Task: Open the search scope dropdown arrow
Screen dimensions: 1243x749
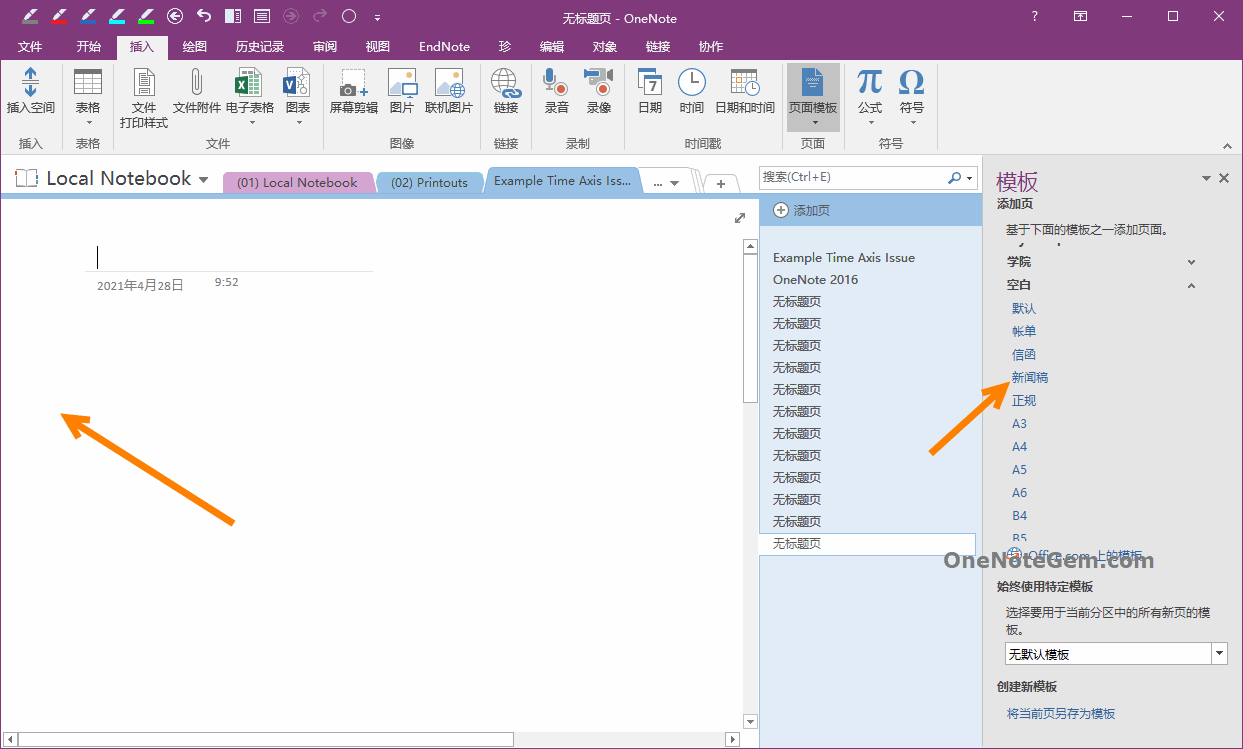Action: [x=969, y=178]
